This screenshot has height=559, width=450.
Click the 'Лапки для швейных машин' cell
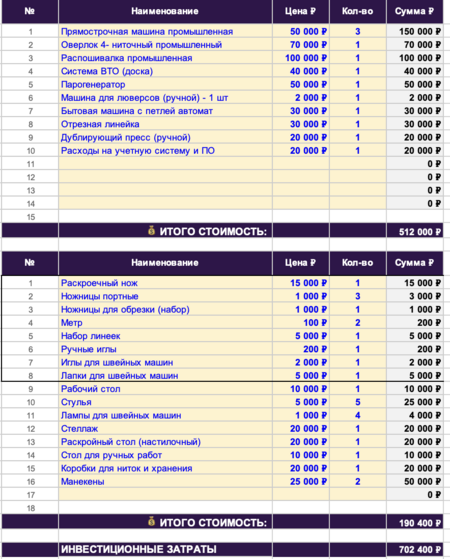point(165,375)
